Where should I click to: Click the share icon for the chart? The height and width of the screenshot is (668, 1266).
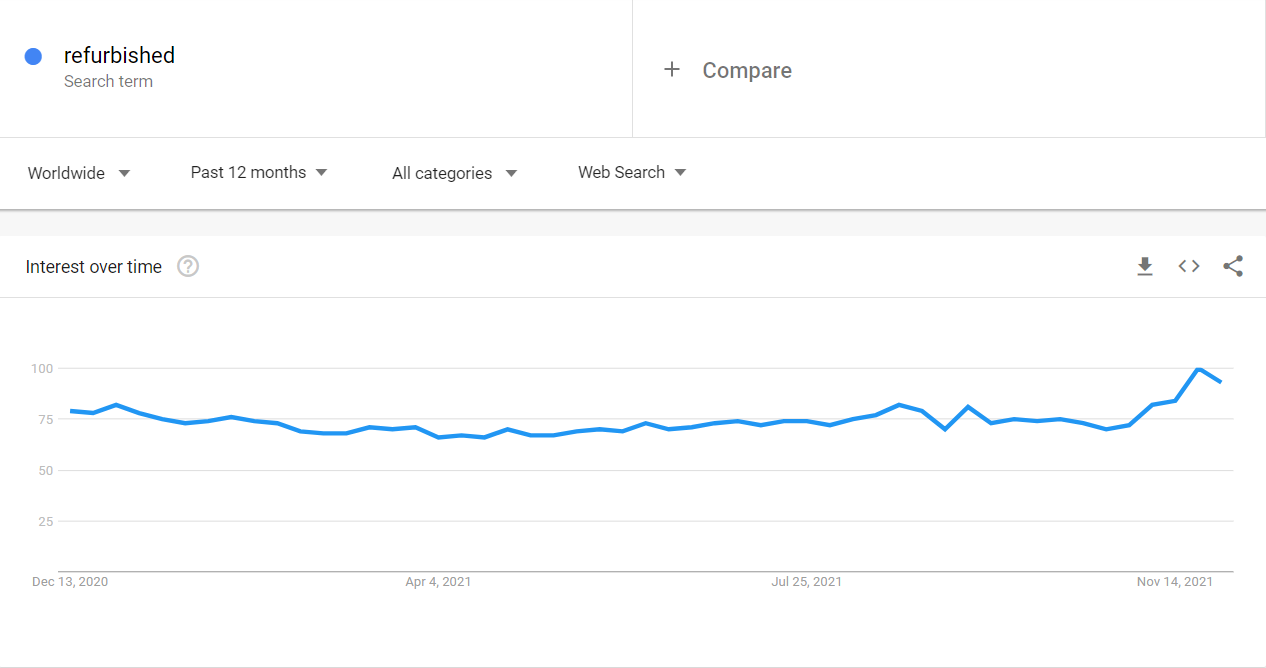[x=1233, y=266]
